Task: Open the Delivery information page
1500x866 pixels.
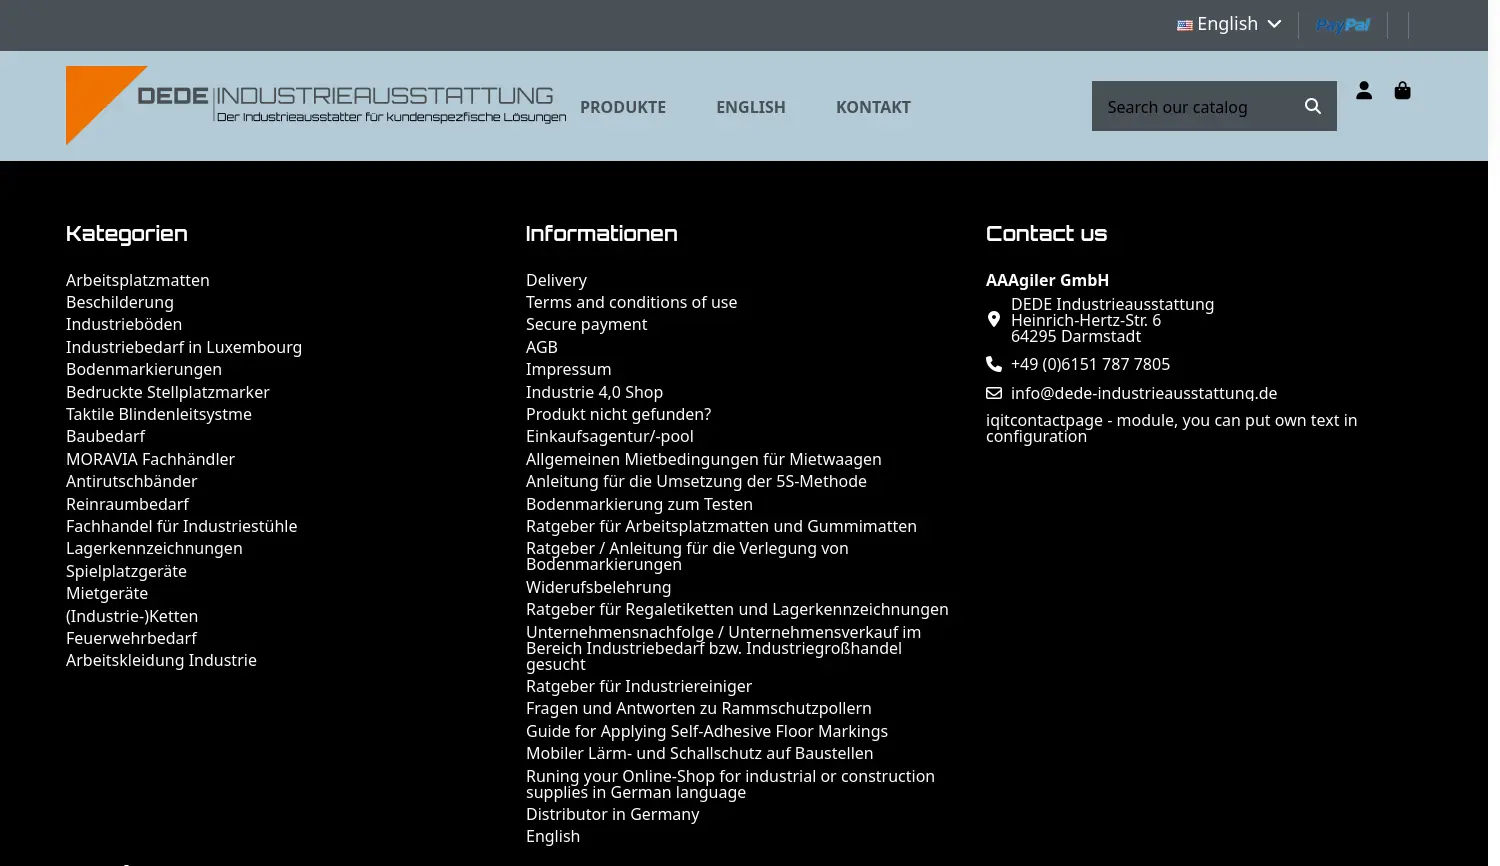Action: click(x=556, y=280)
